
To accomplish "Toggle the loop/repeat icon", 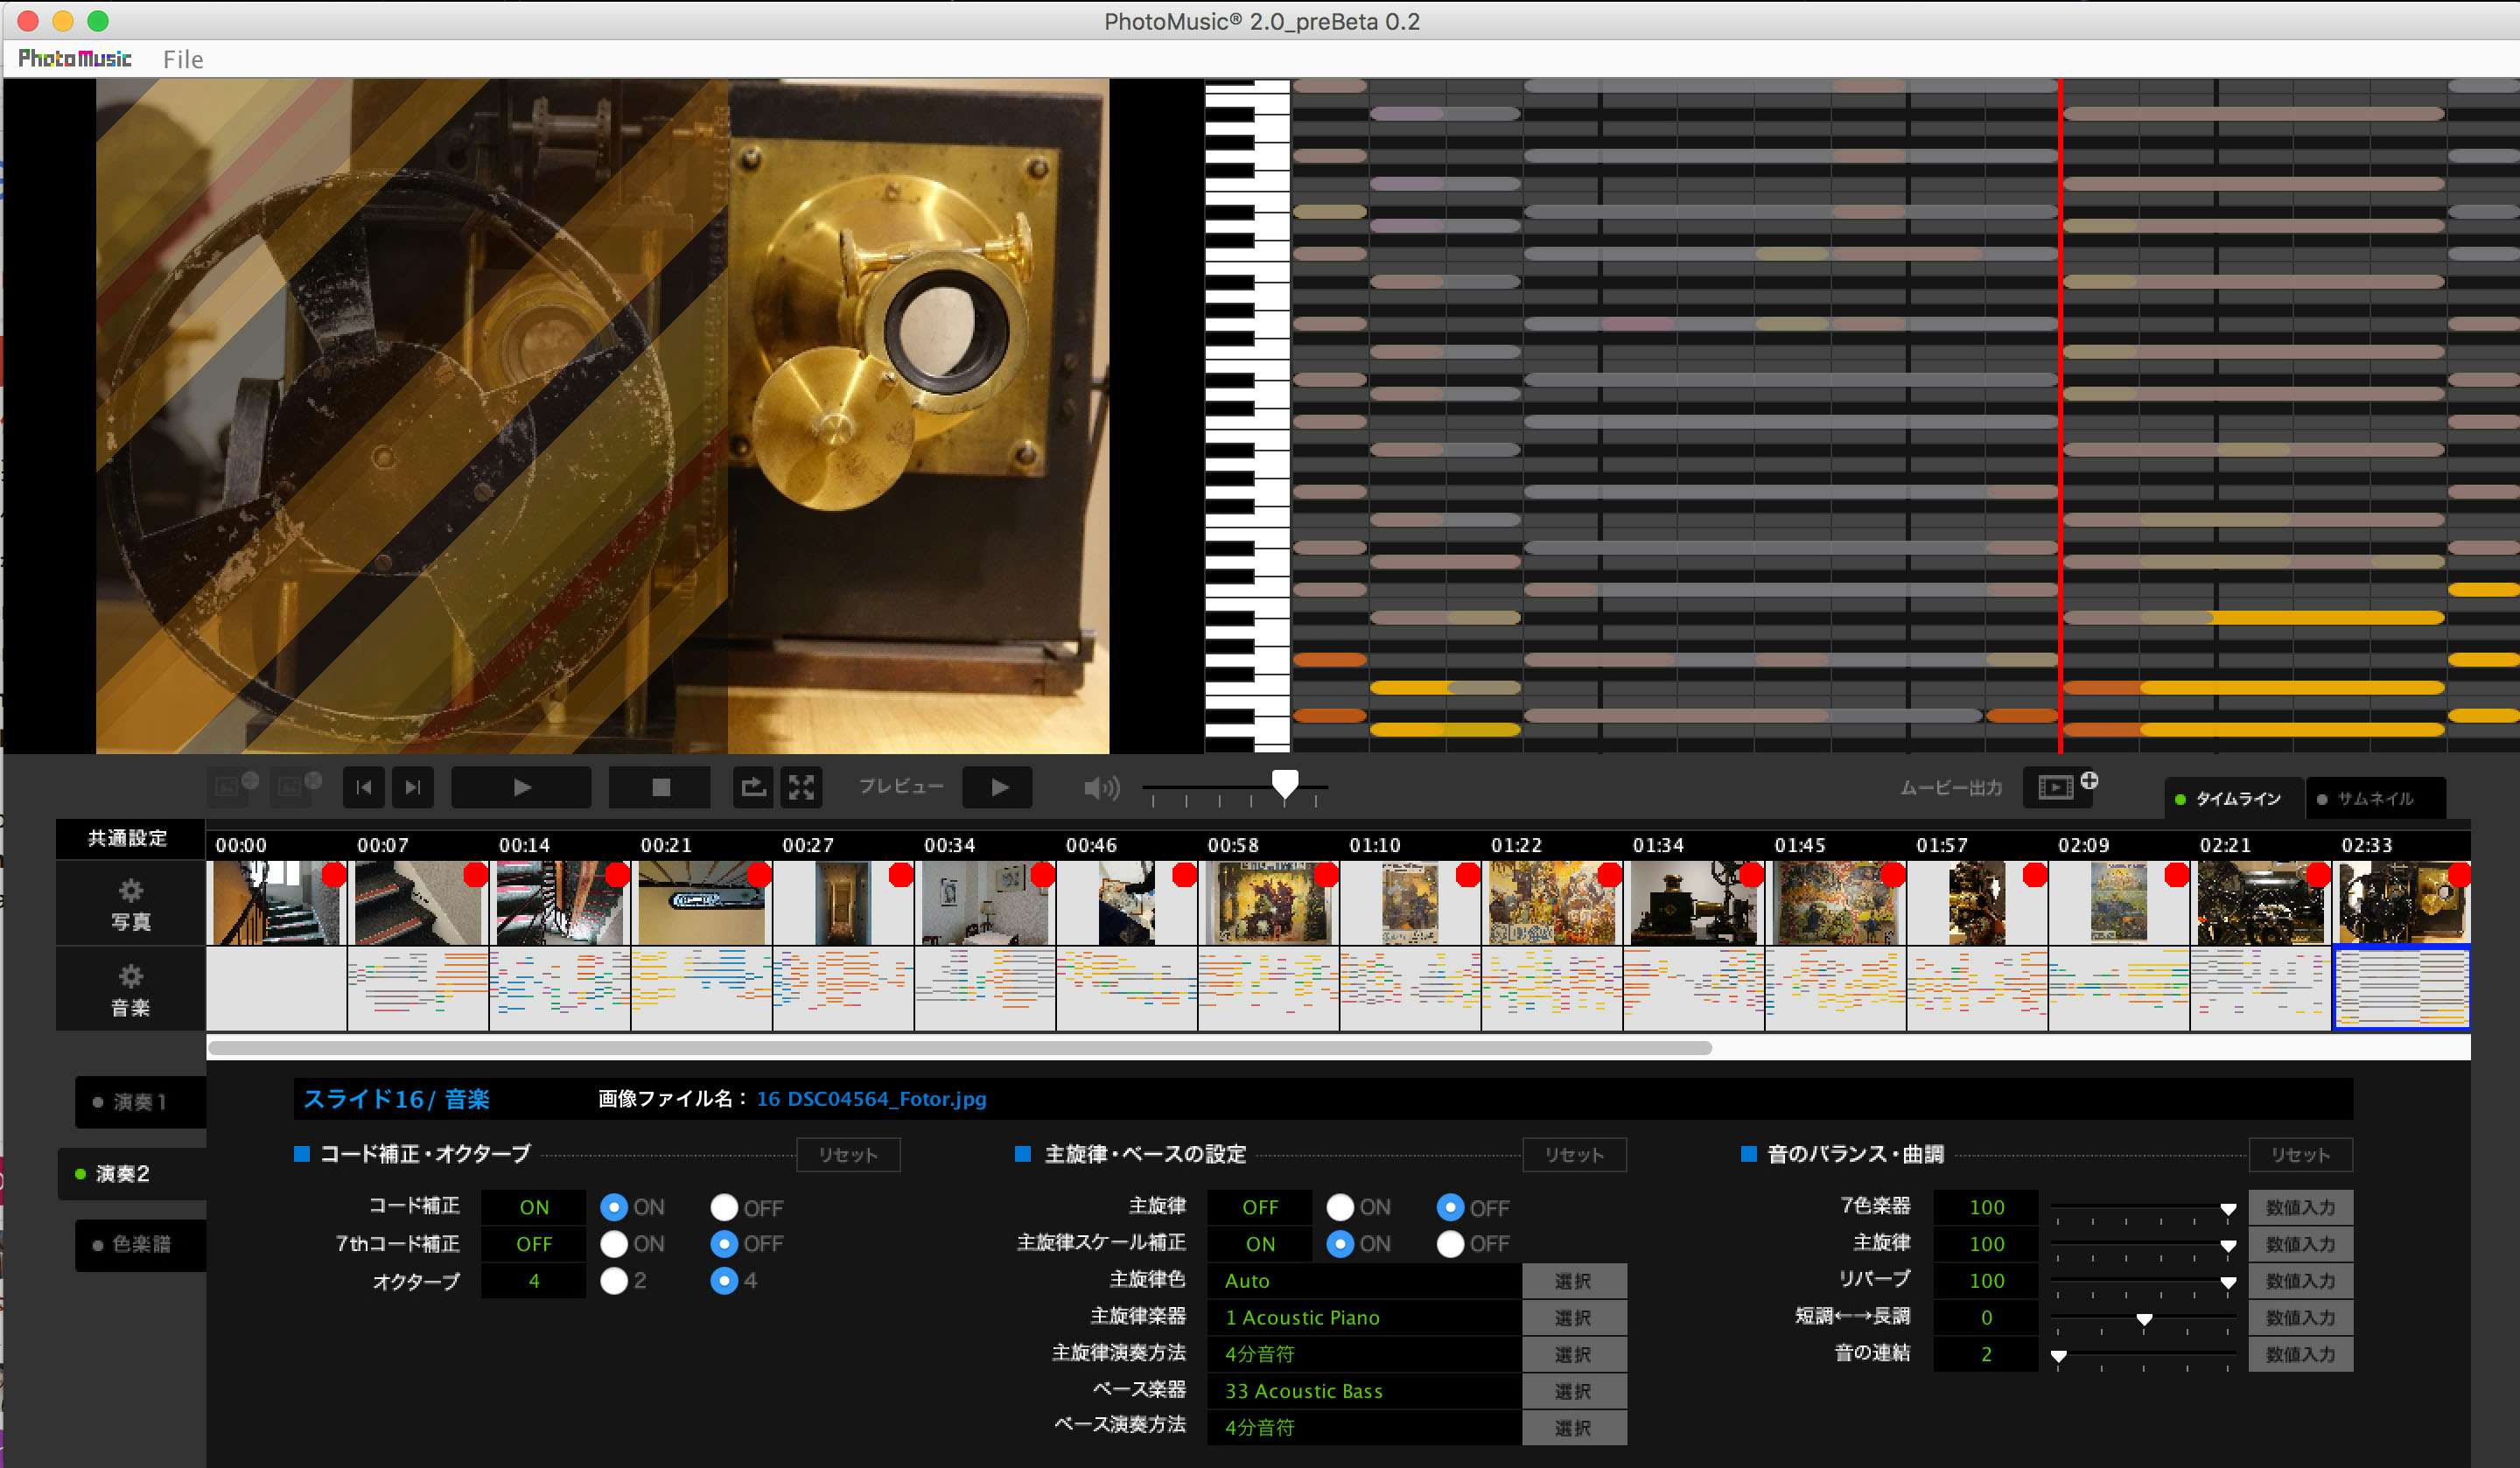I will (x=753, y=787).
